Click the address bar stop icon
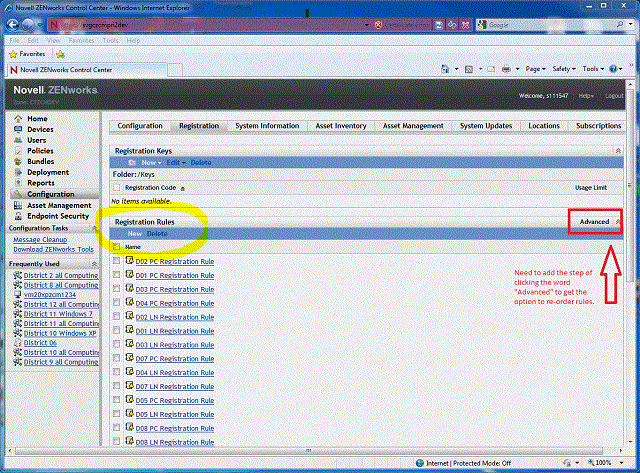Image resolution: width=640 pixels, height=473 pixels. point(465,25)
